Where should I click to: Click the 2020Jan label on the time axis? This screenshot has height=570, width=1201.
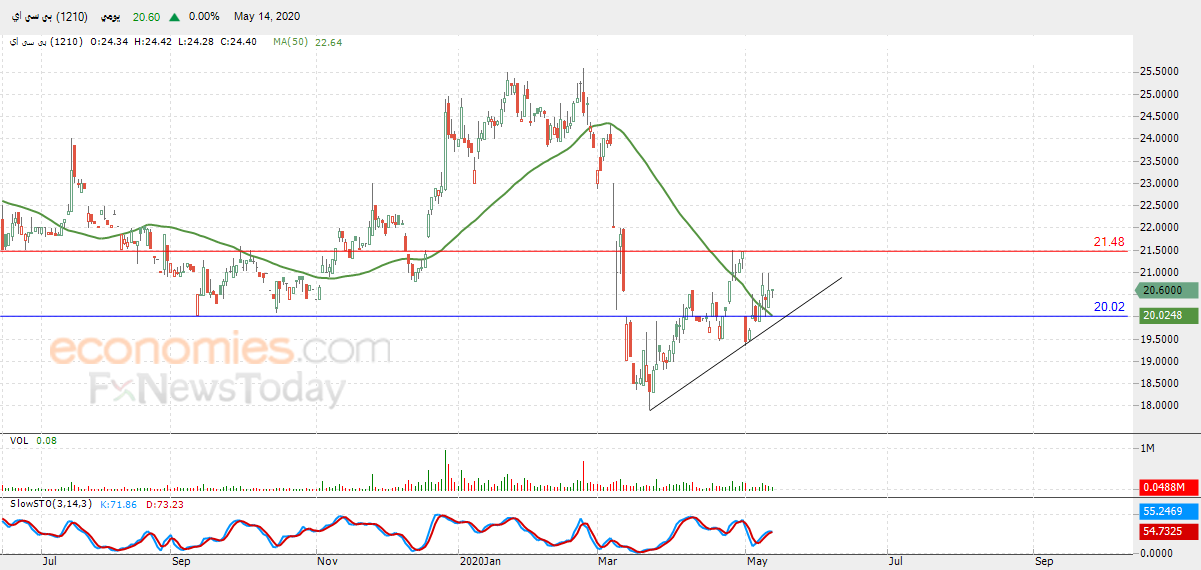pyautogui.click(x=479, y=562)
